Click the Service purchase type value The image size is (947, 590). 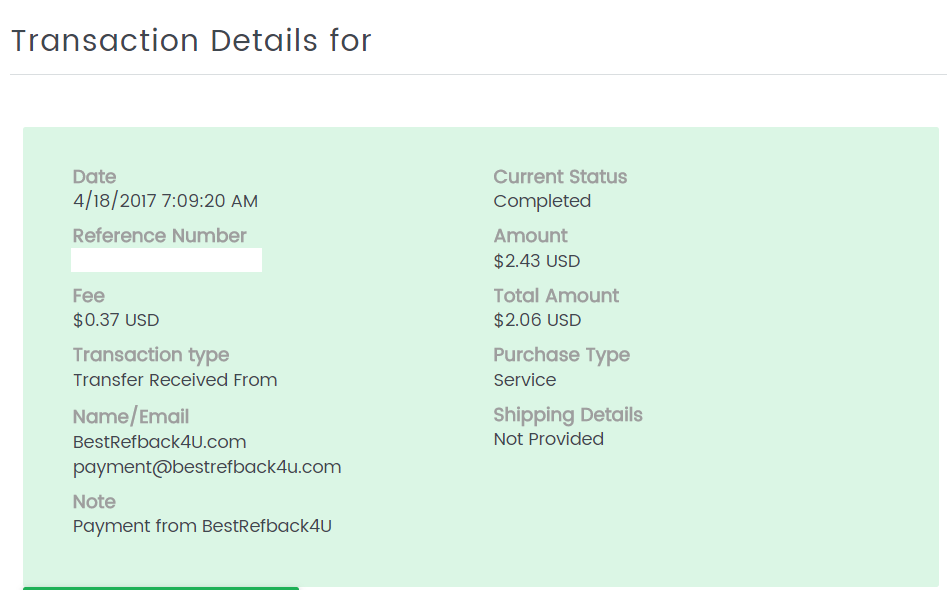525,380
